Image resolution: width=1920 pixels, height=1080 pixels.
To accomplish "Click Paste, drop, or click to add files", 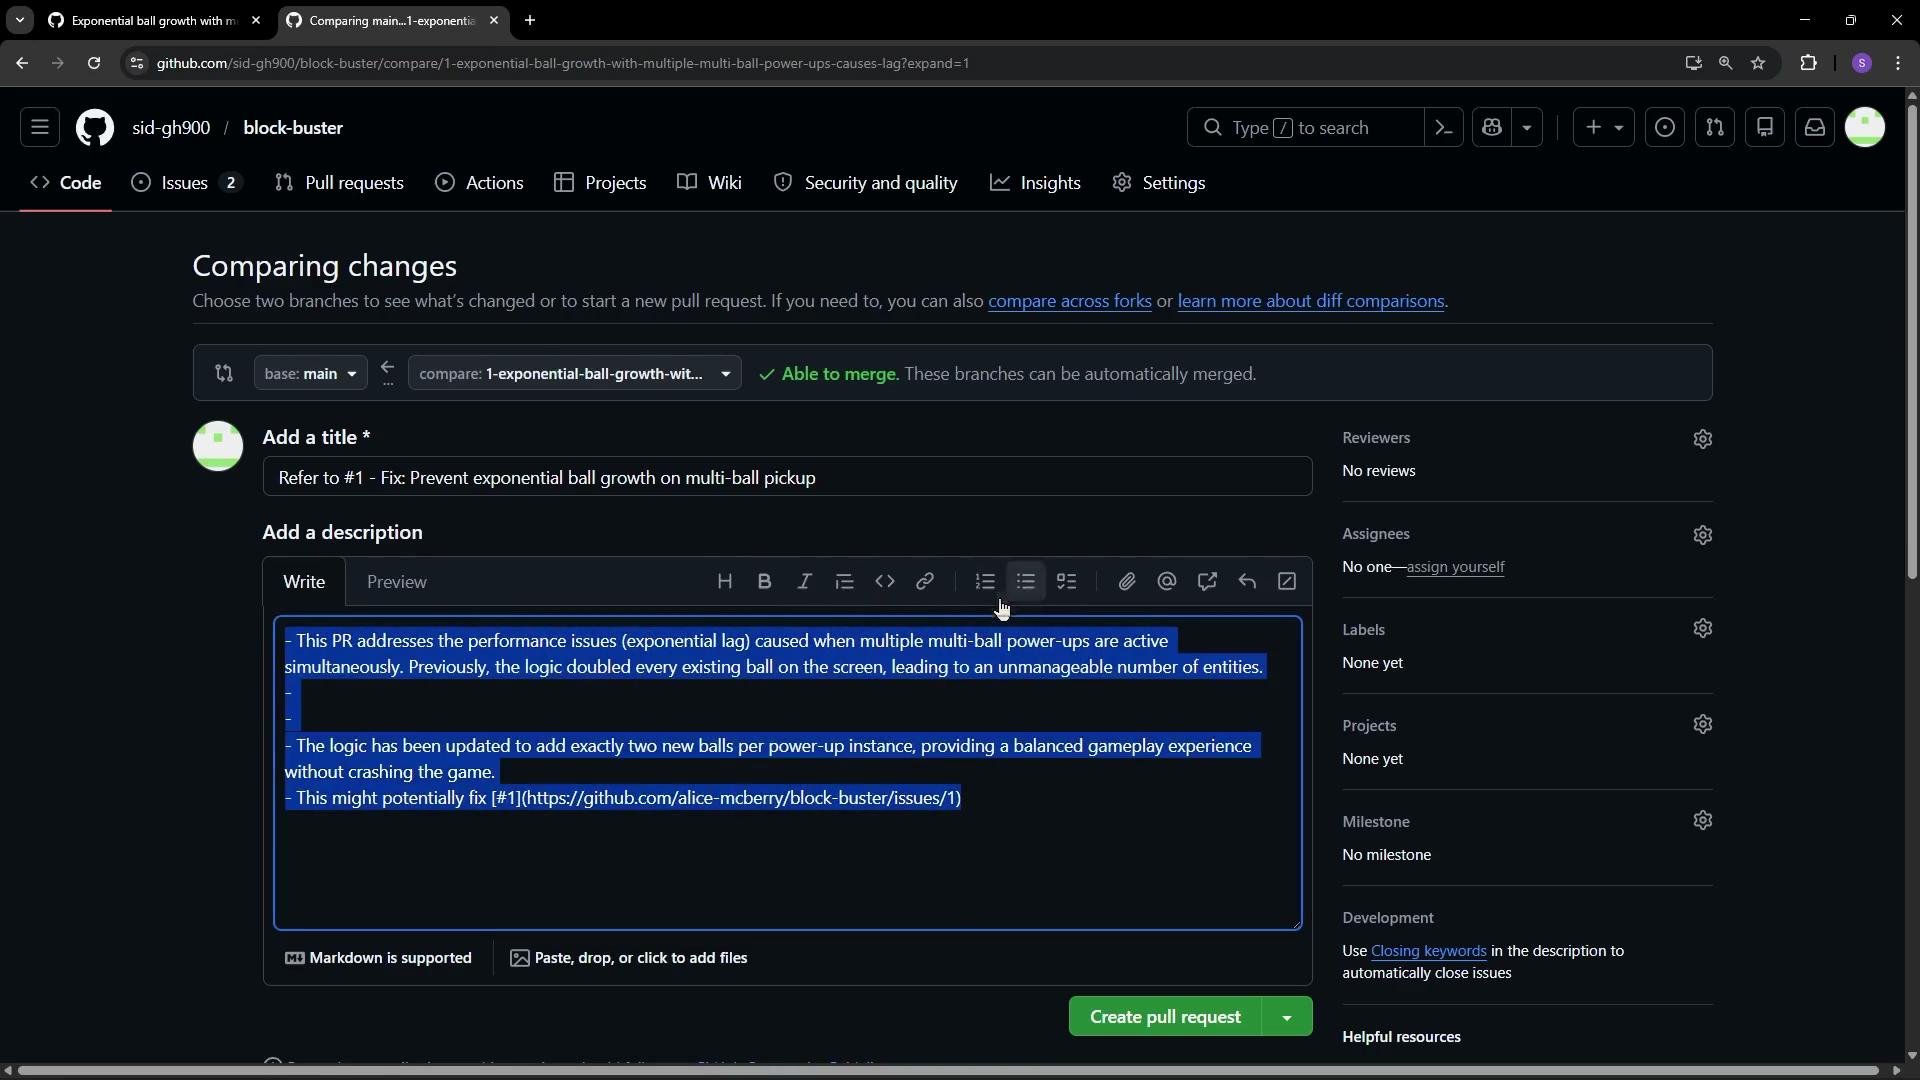I will [629, 958].
